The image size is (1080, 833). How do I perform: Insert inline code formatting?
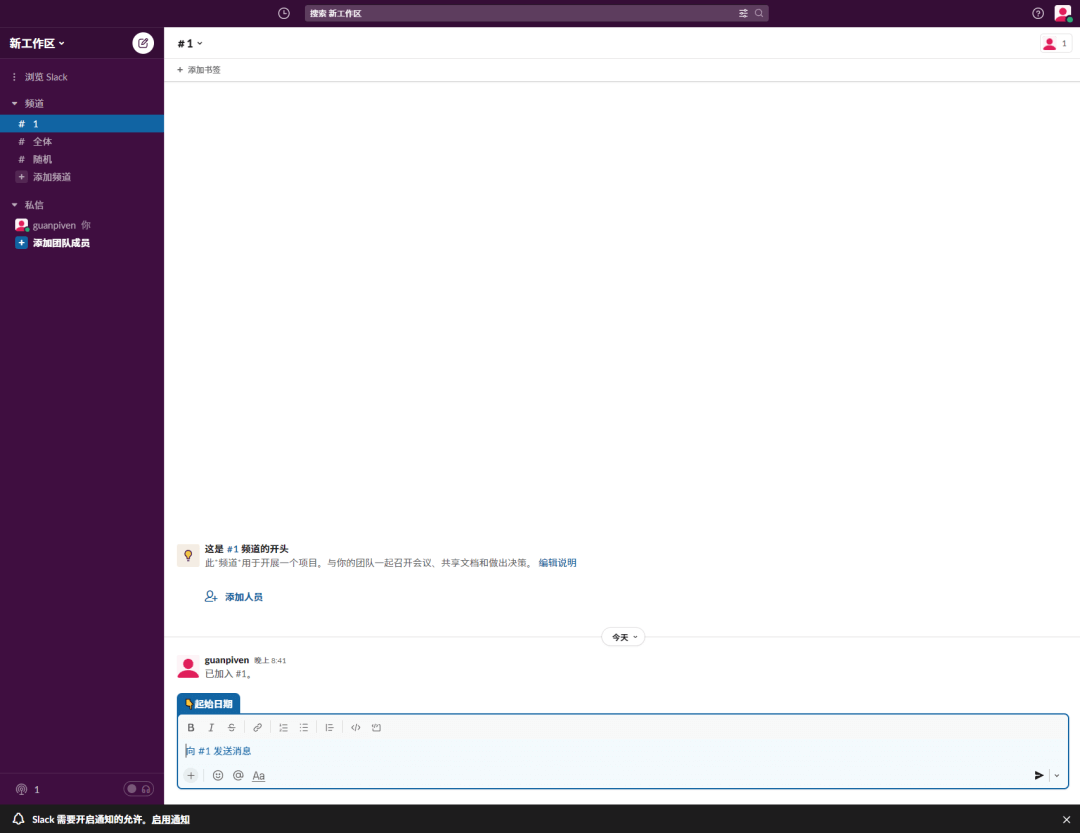tap(355, 728)
